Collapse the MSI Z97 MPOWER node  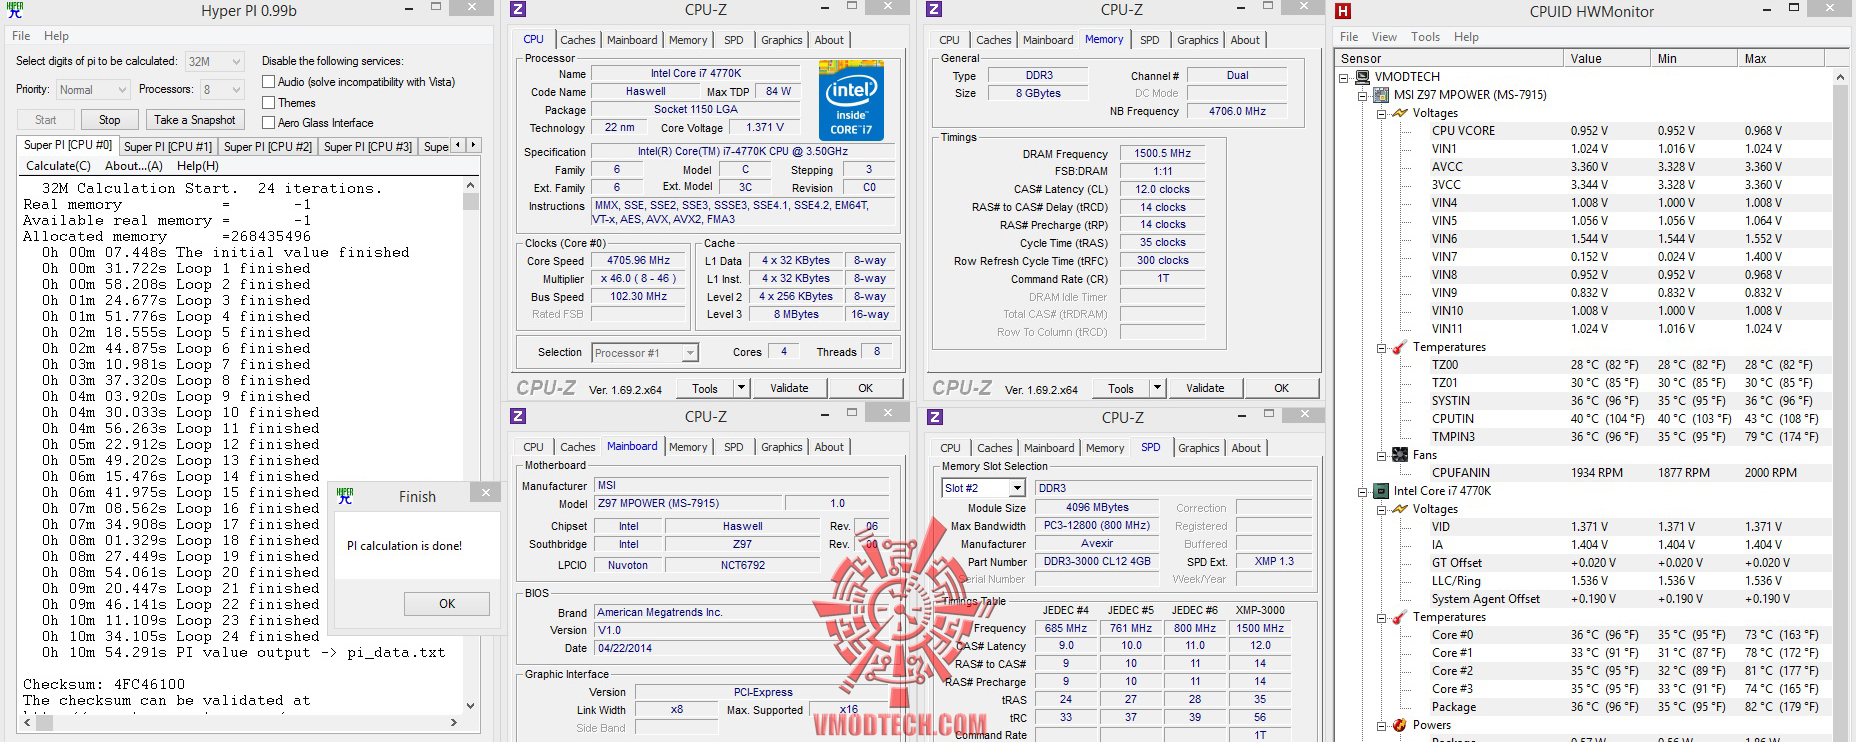1362,96
